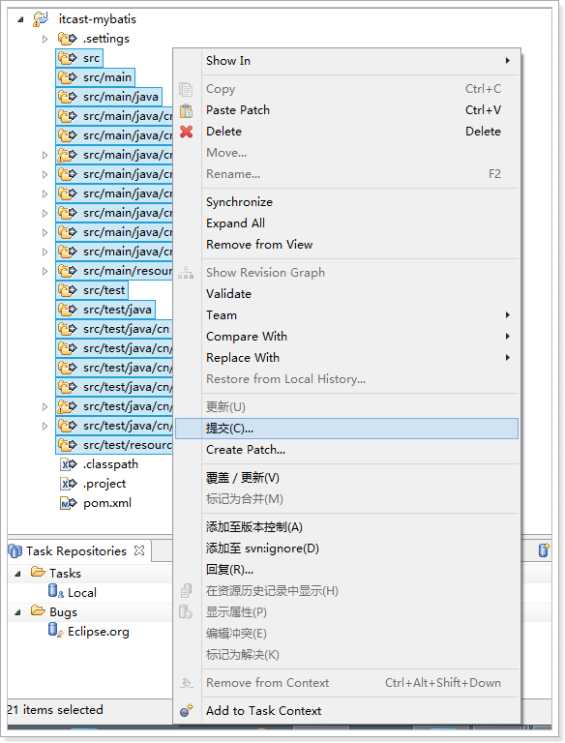Click the pom.xml Maven file icon
The height and width of the screenshot is (743, 565).
click(68, 503)
